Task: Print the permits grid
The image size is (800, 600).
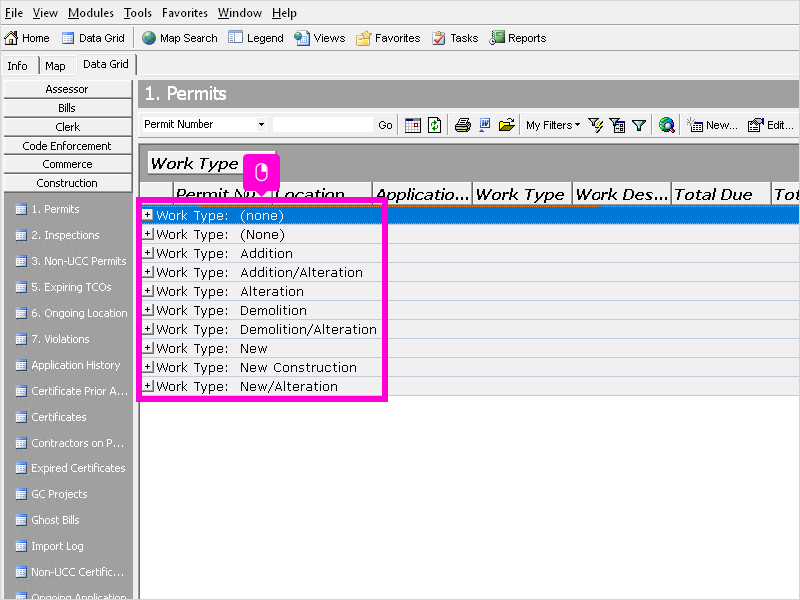Action: point(463,125)
